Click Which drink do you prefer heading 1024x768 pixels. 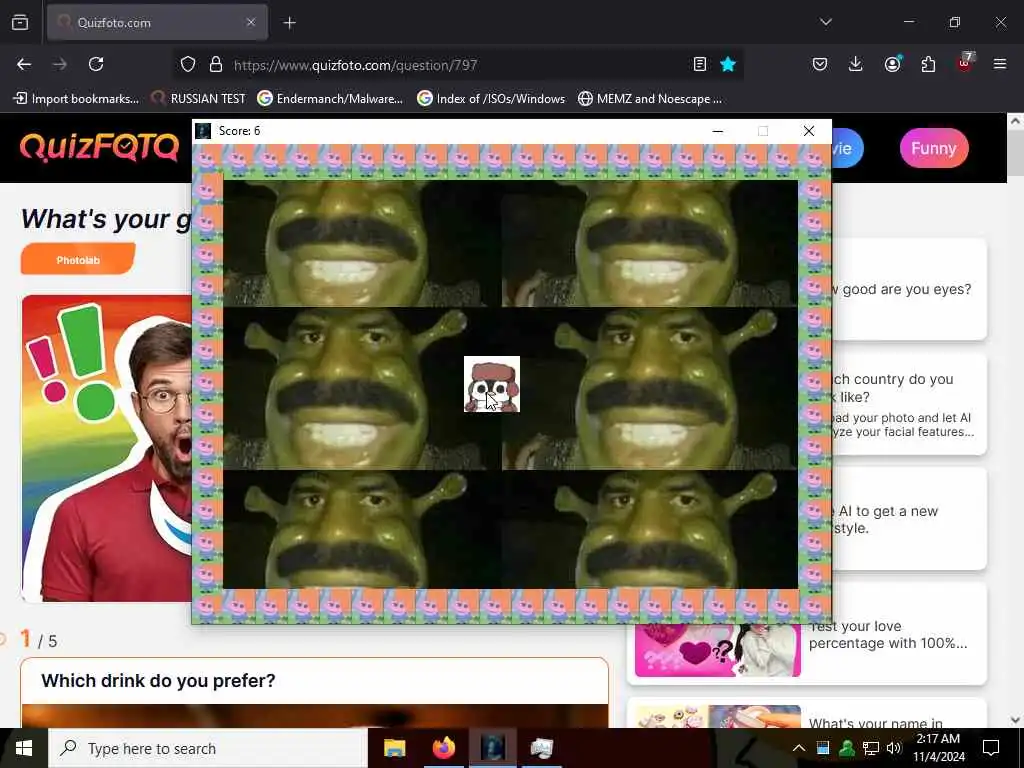pyautogui.click(x=158, y=680)
